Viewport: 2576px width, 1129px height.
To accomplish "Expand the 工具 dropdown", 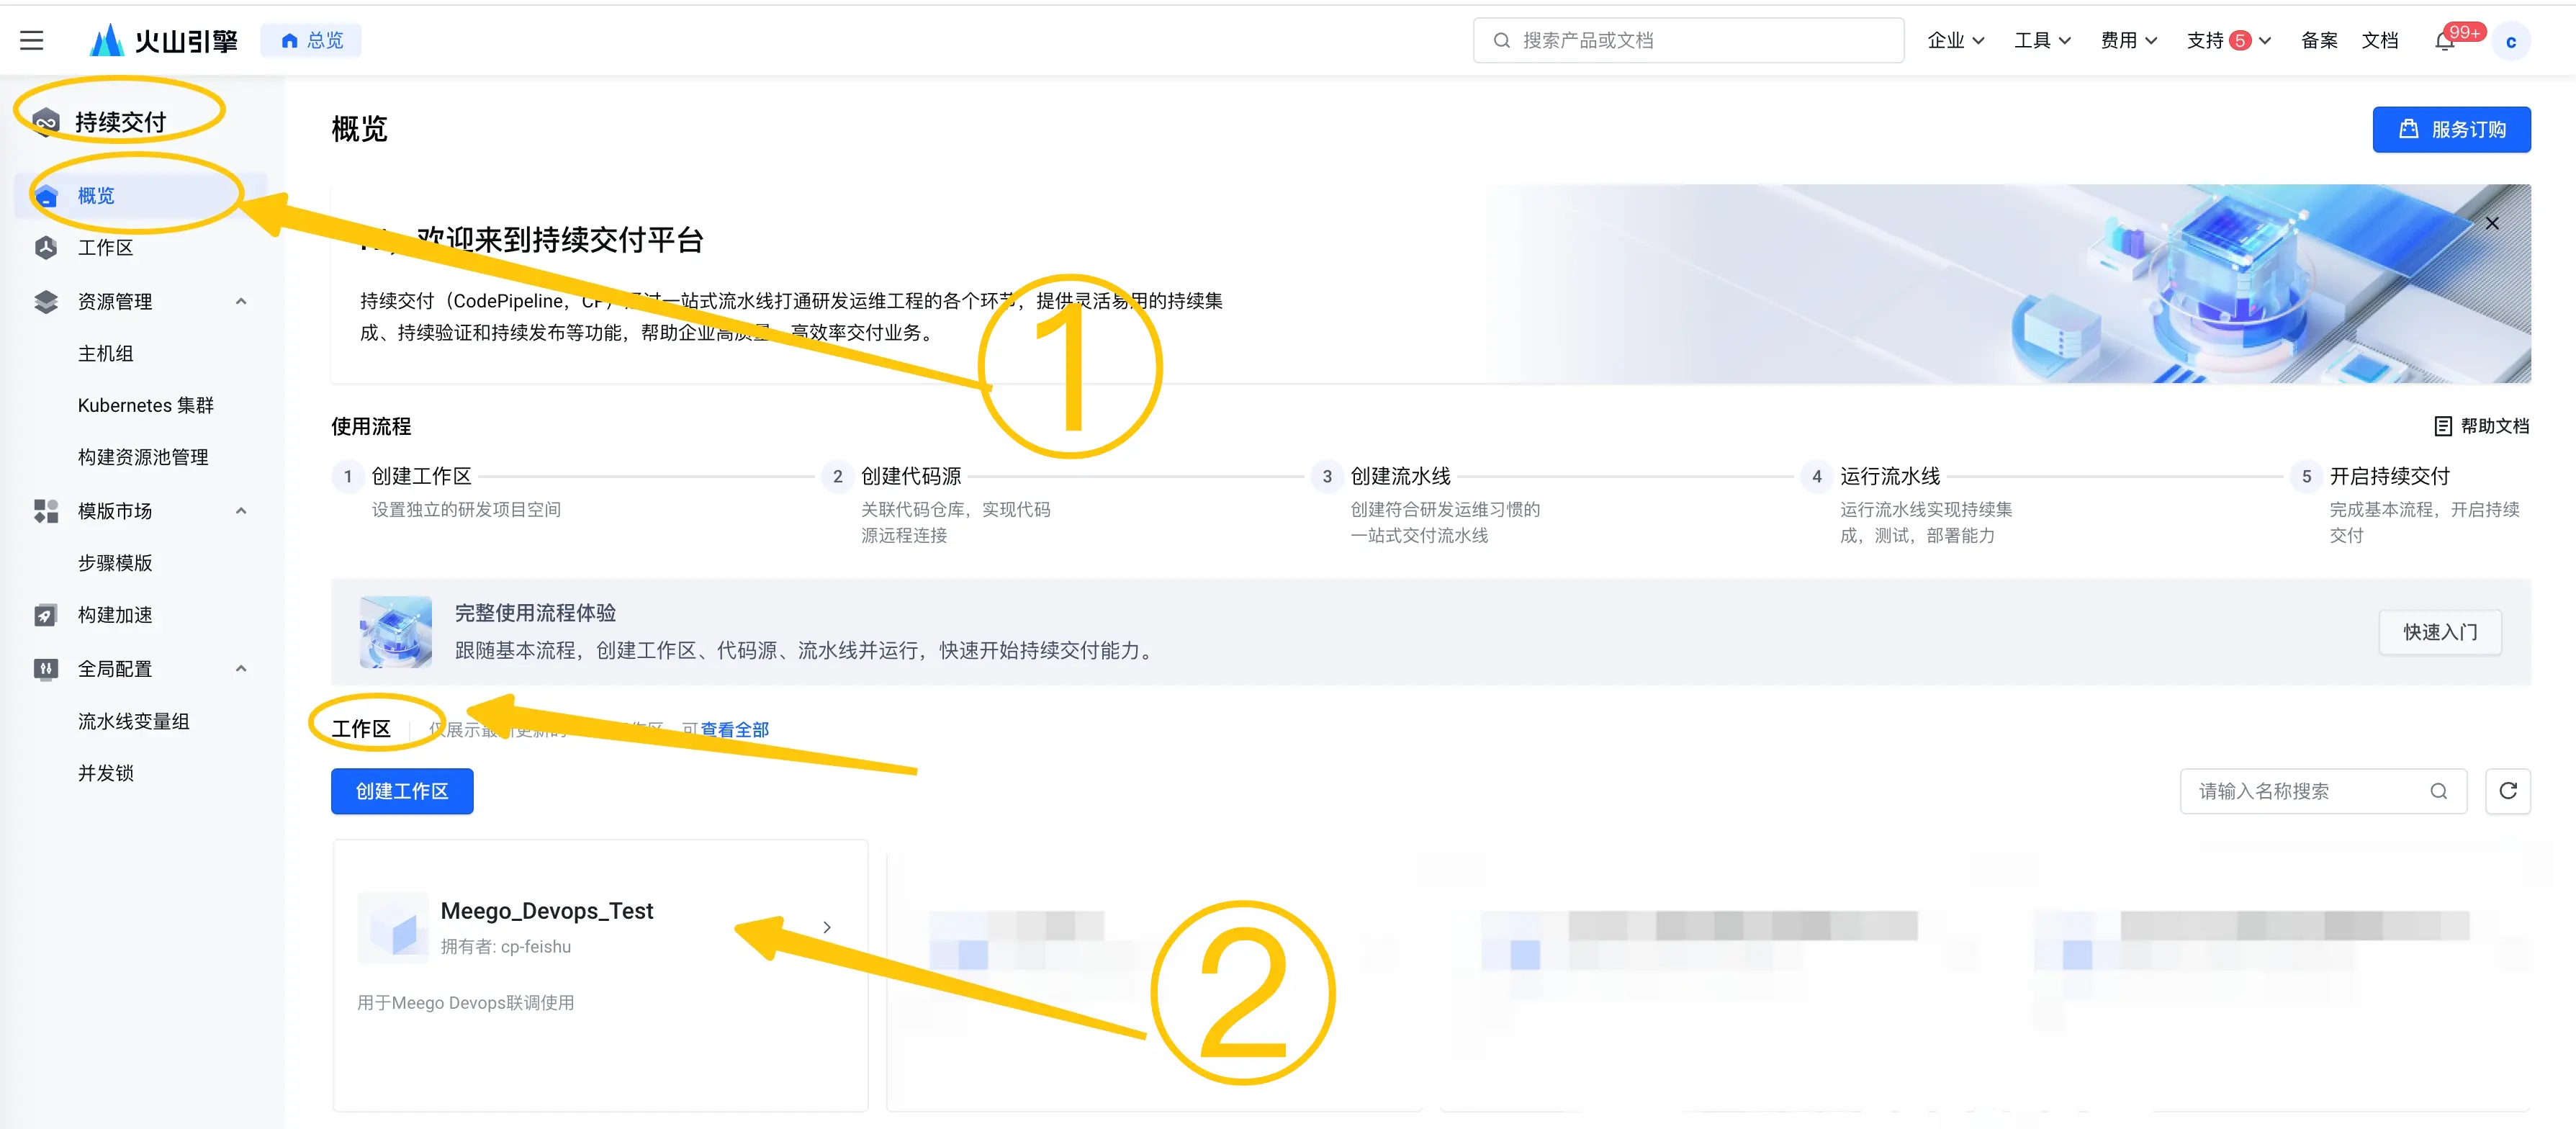I will pyautogui.click(x=2042, y=40).
